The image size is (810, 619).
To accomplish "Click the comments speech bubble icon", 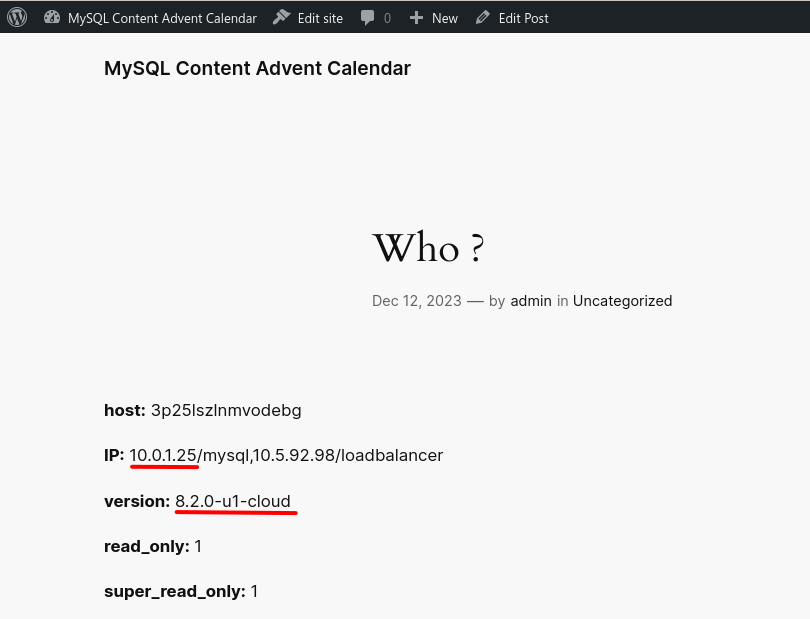I will (368, 17).
